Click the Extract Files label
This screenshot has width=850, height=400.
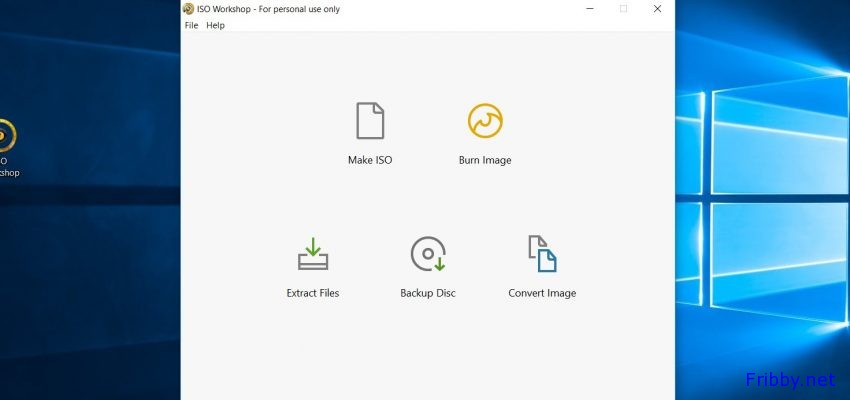(313, 293)
